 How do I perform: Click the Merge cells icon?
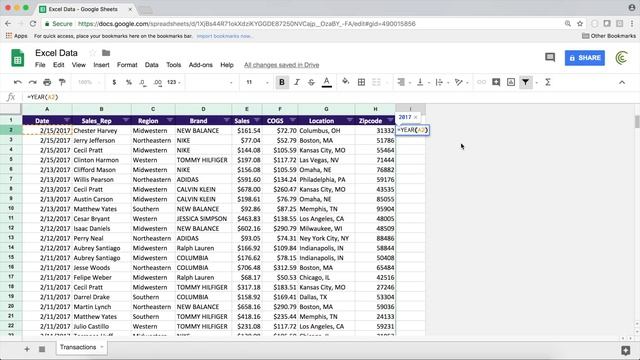tap(376, 82)
